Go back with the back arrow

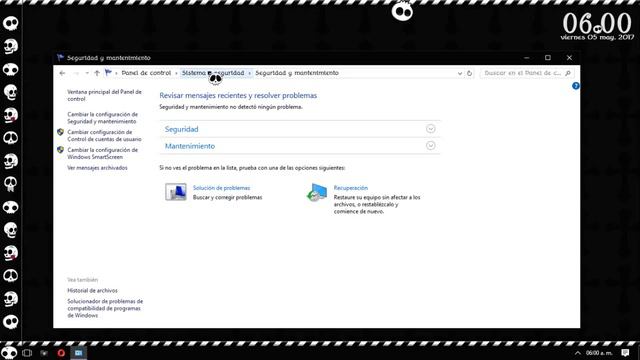(x=62, y=73)
